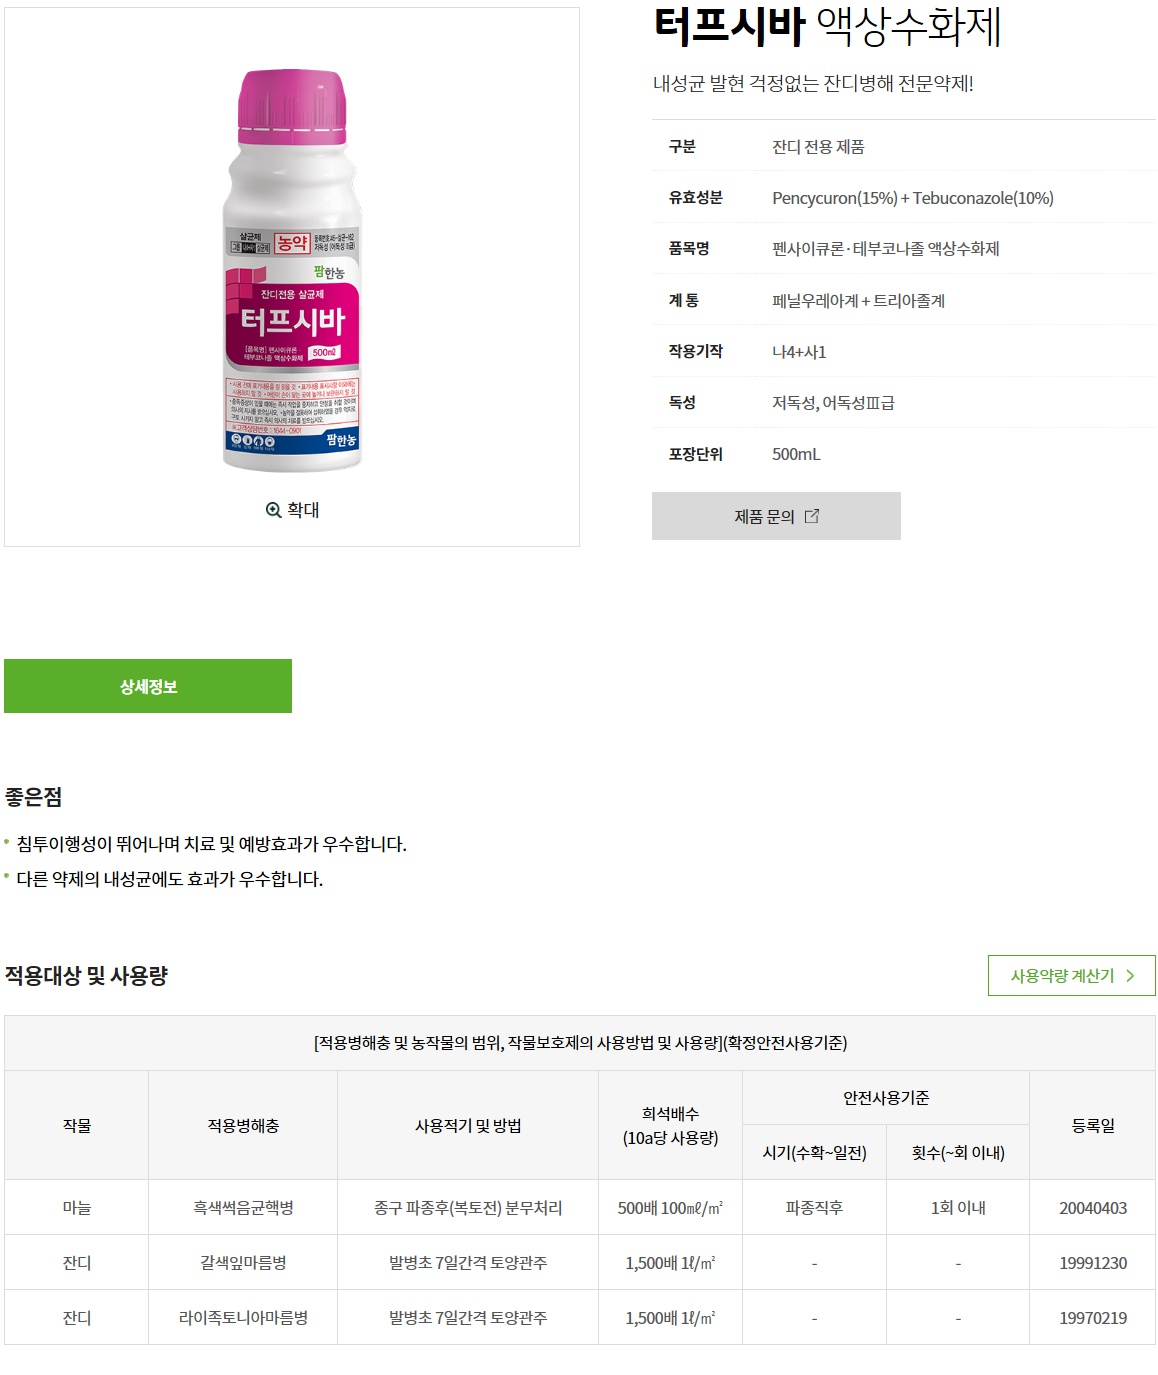Click the chevron arrow on 사용약량 계산기

(x=1130, y=976)
